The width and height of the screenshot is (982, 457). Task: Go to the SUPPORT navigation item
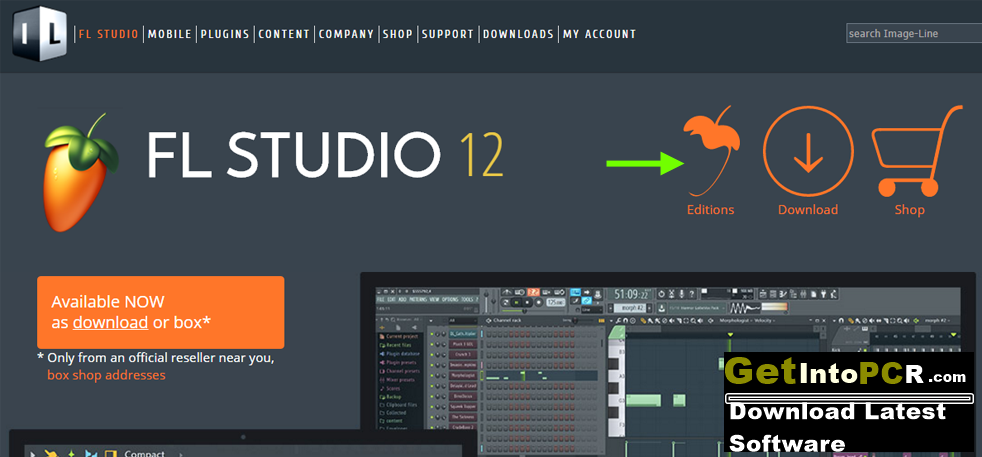pyautogui.click(x=447, y=34)
